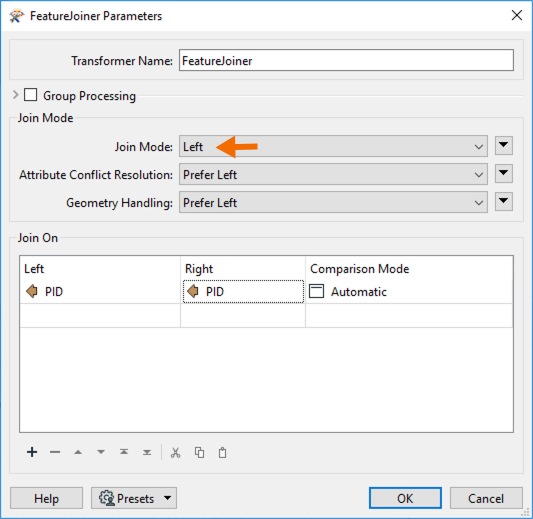This screenshot has height=519, width=533.
Task: Edit the Transformer Name field
Action: [346, 60]
